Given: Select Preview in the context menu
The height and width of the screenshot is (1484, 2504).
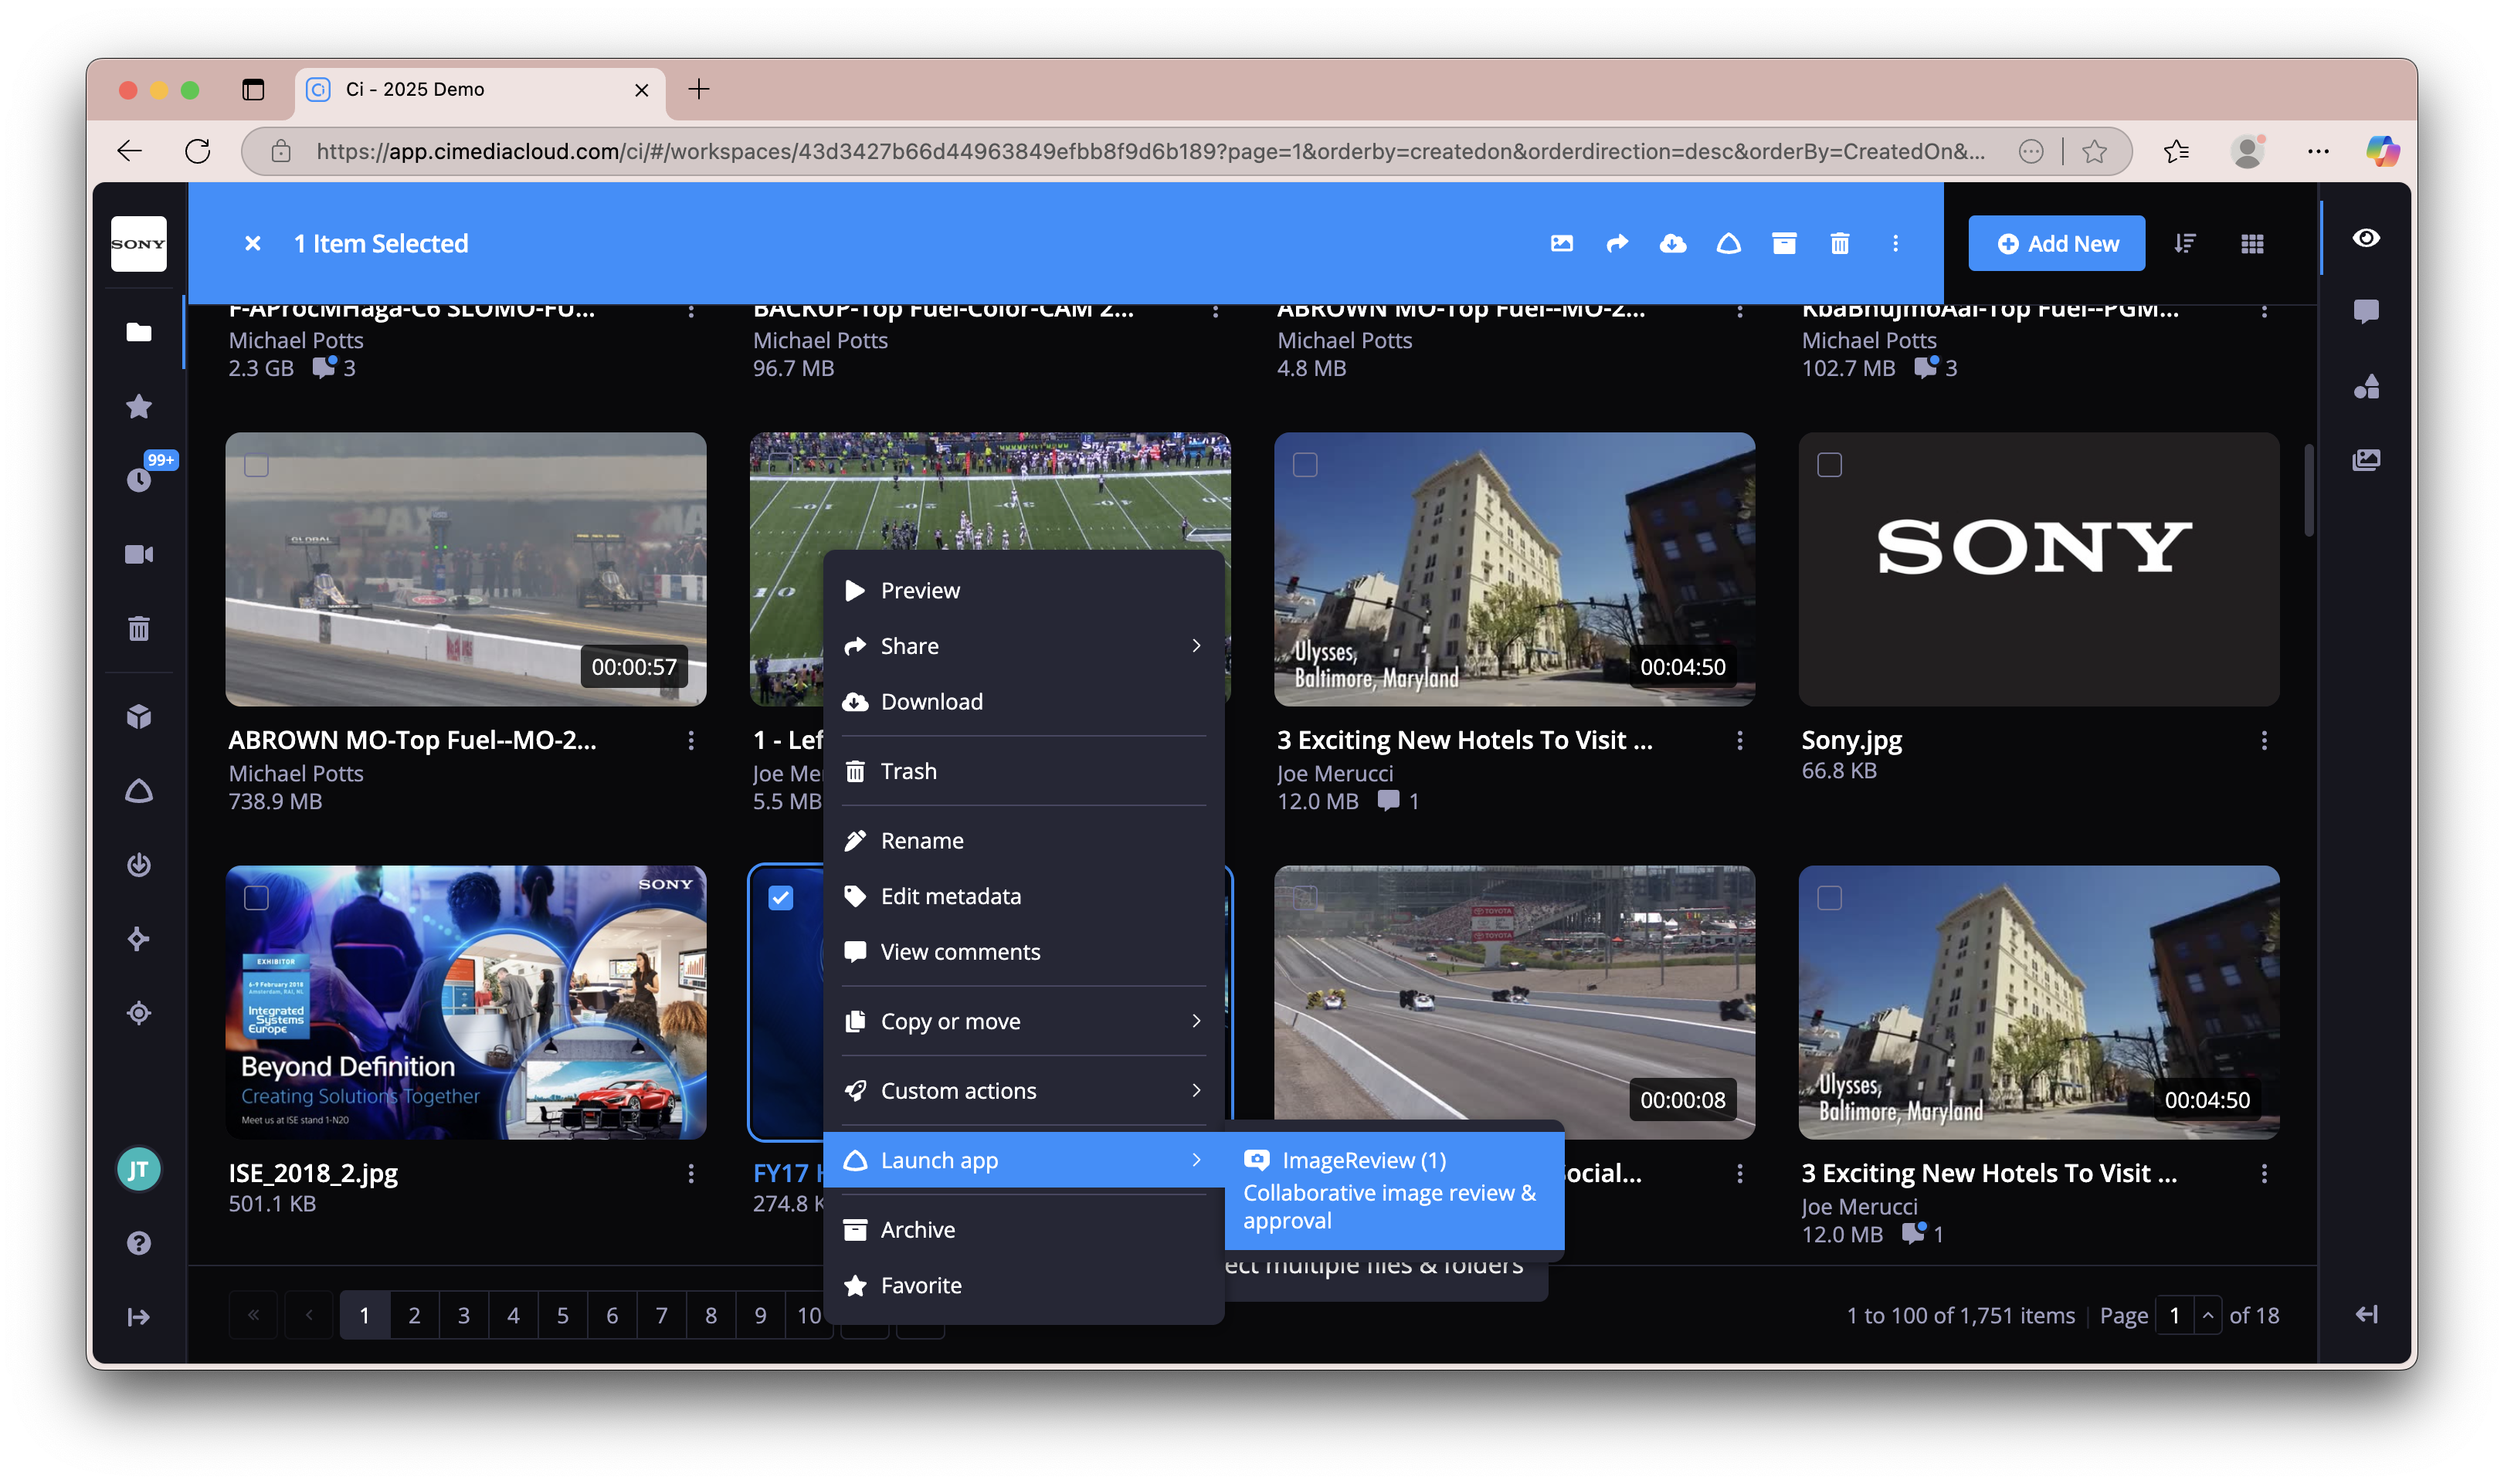Looking at the screenshot, I should (1024, 590).
